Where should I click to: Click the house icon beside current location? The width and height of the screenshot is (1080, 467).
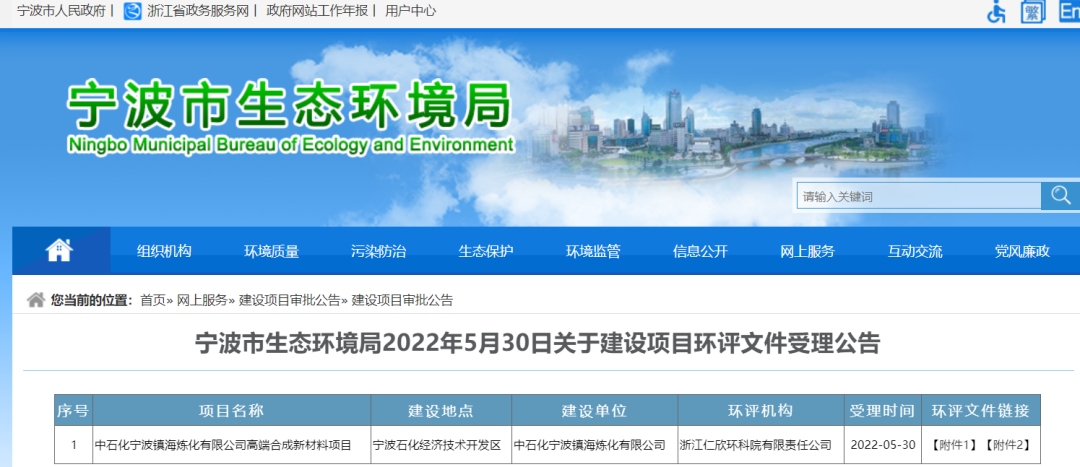click(36, 300)
